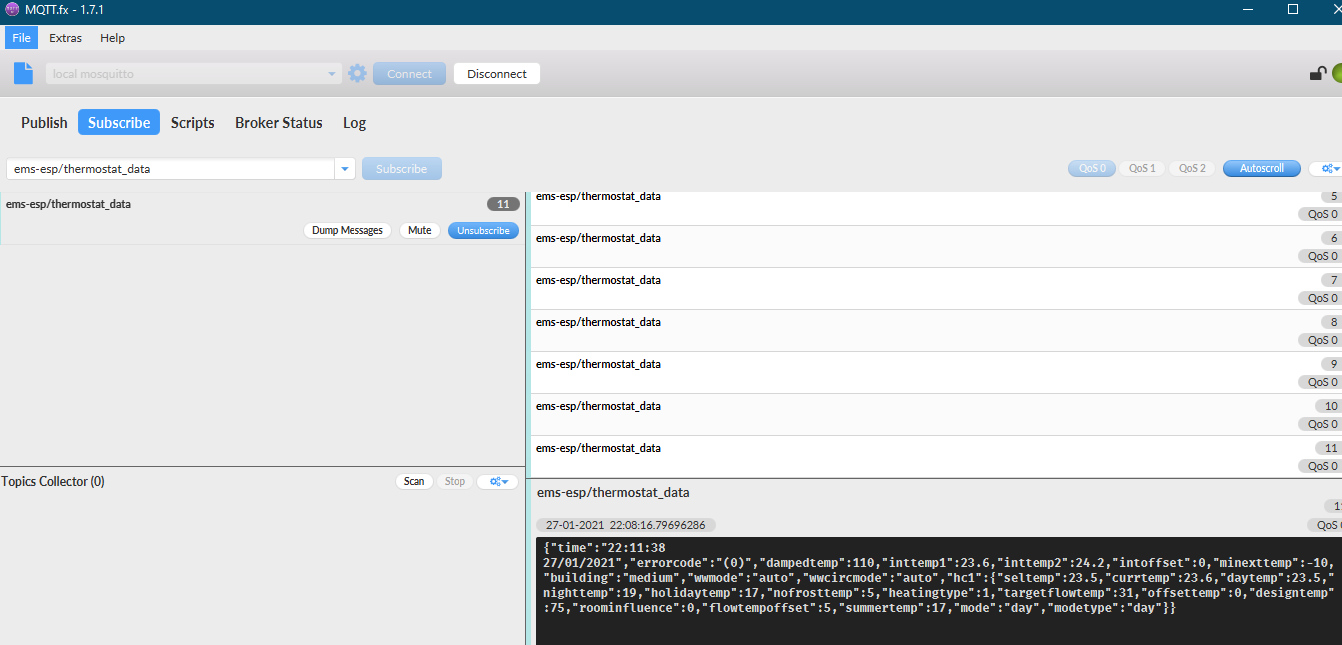Expand the topic ems-esp/thermostat_data dropdown arrow
1342x645 pixels.
click(346, 169)
